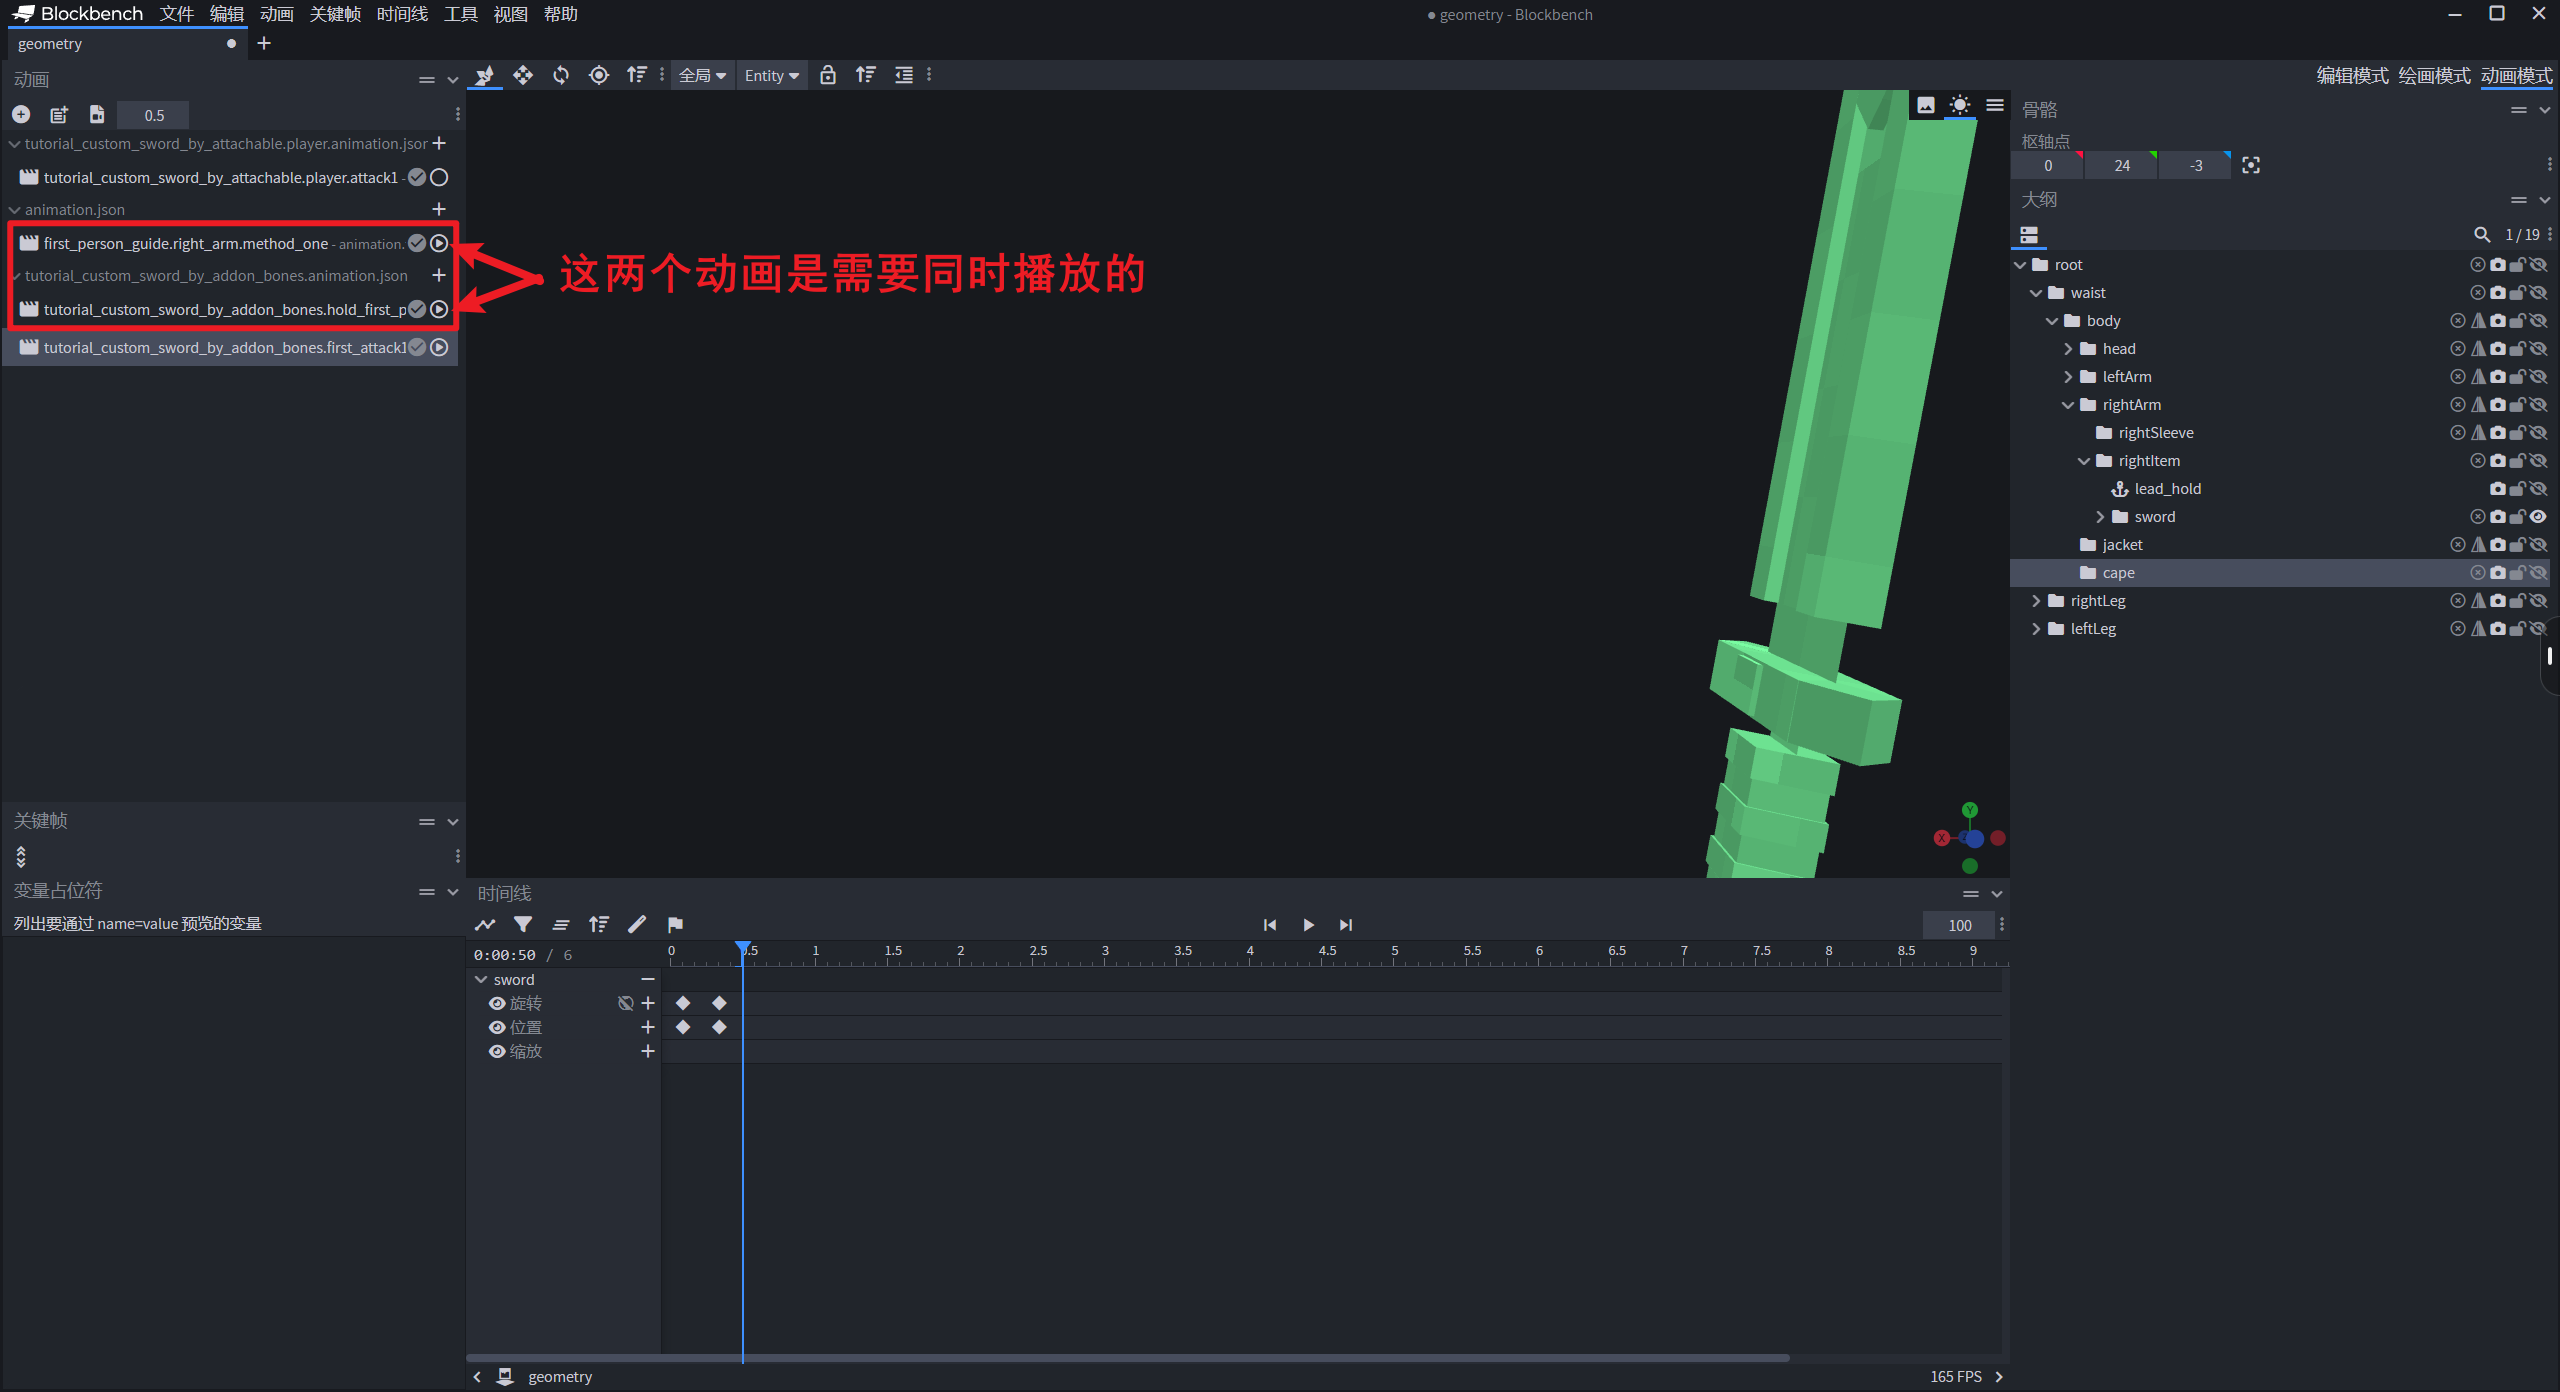Add a timeline marker flag

tap(675, 925)
